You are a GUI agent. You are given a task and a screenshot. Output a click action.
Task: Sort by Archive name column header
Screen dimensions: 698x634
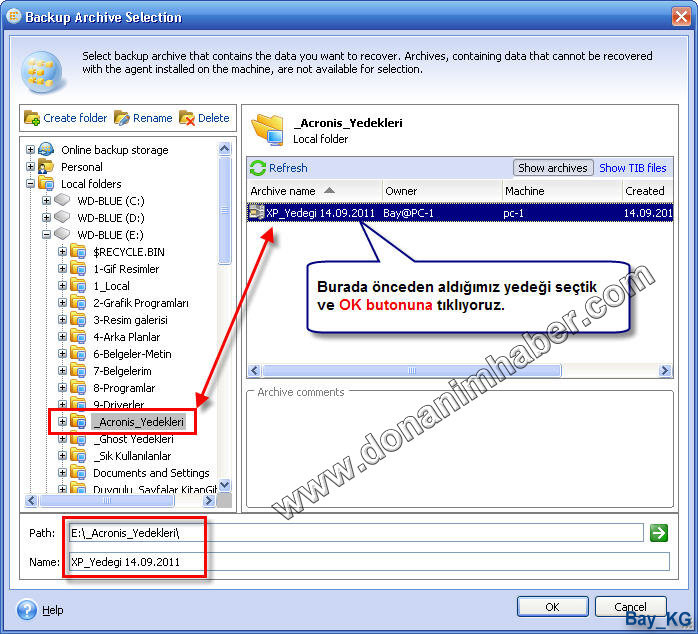click(314, 191)
